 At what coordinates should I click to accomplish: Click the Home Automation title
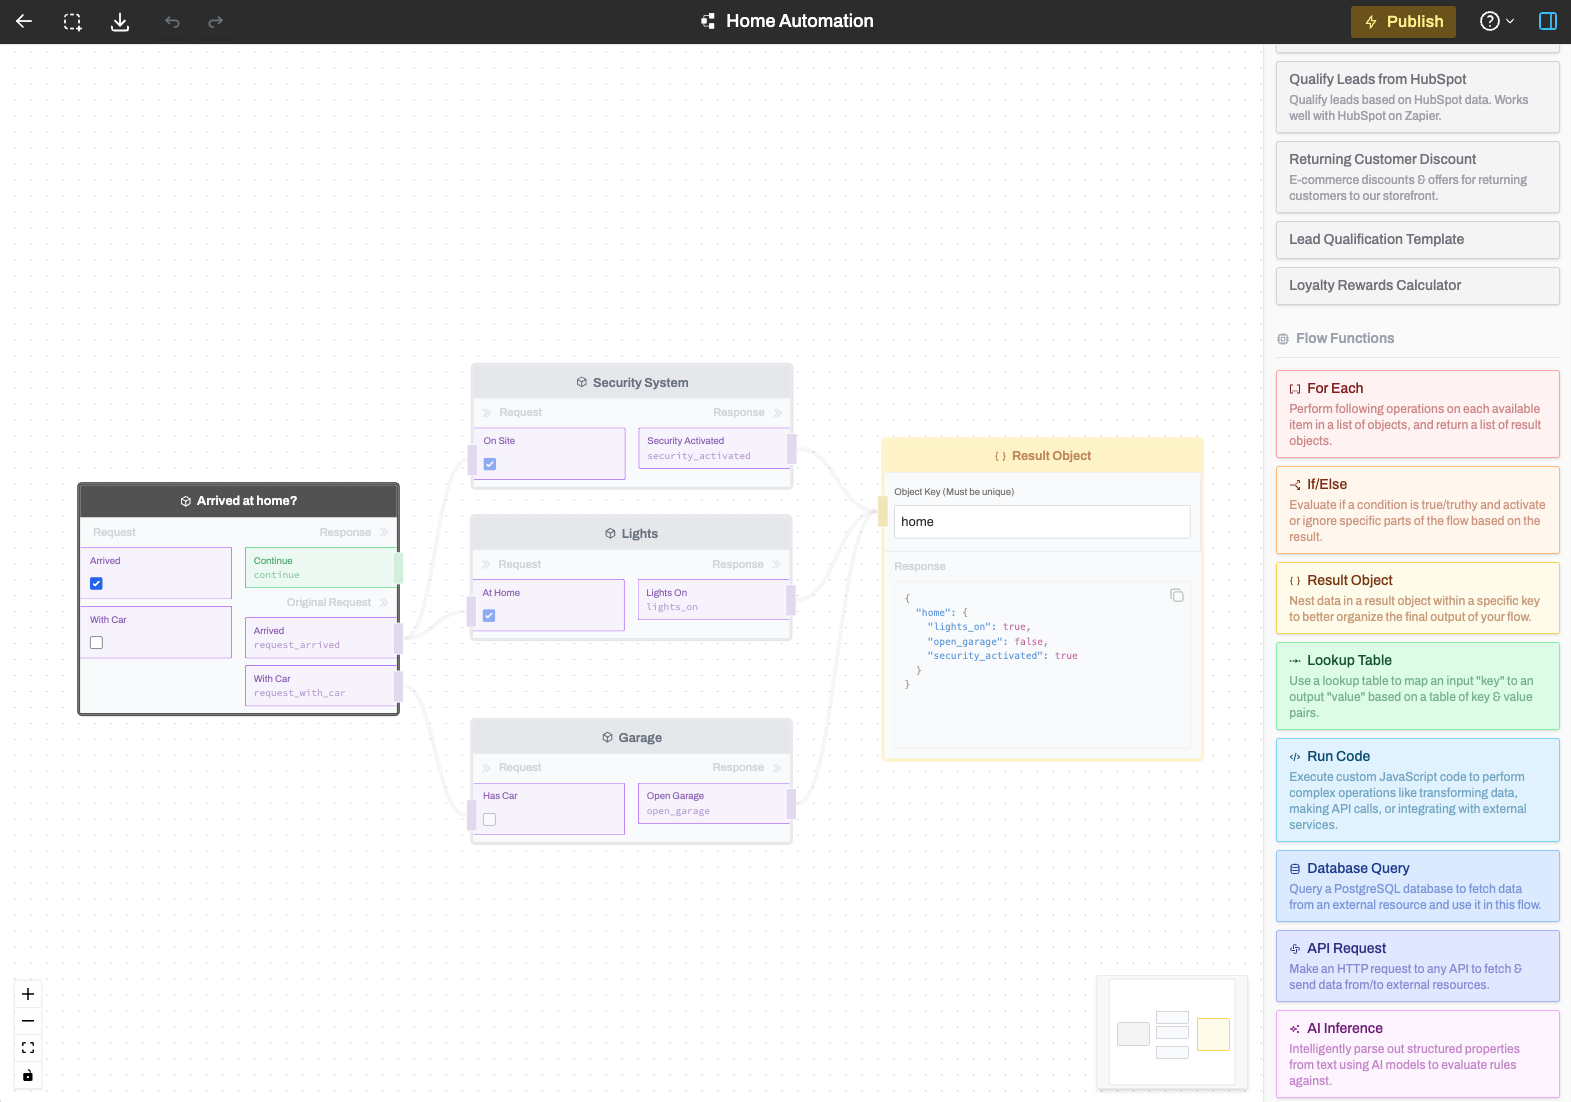(799, 21)
